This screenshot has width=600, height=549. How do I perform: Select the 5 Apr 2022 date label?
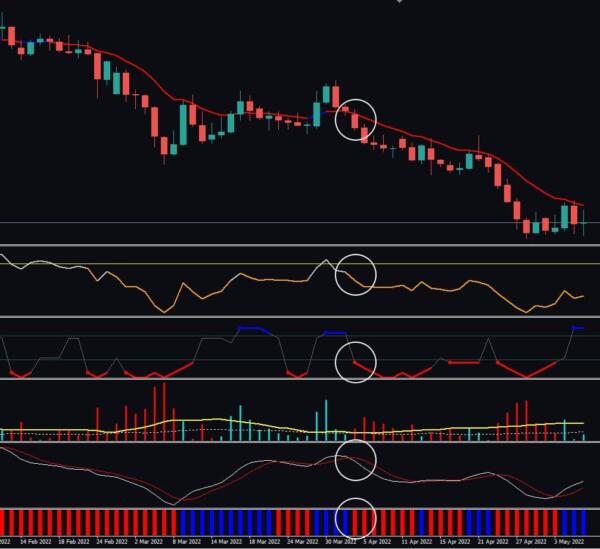[x=377, y=542]
